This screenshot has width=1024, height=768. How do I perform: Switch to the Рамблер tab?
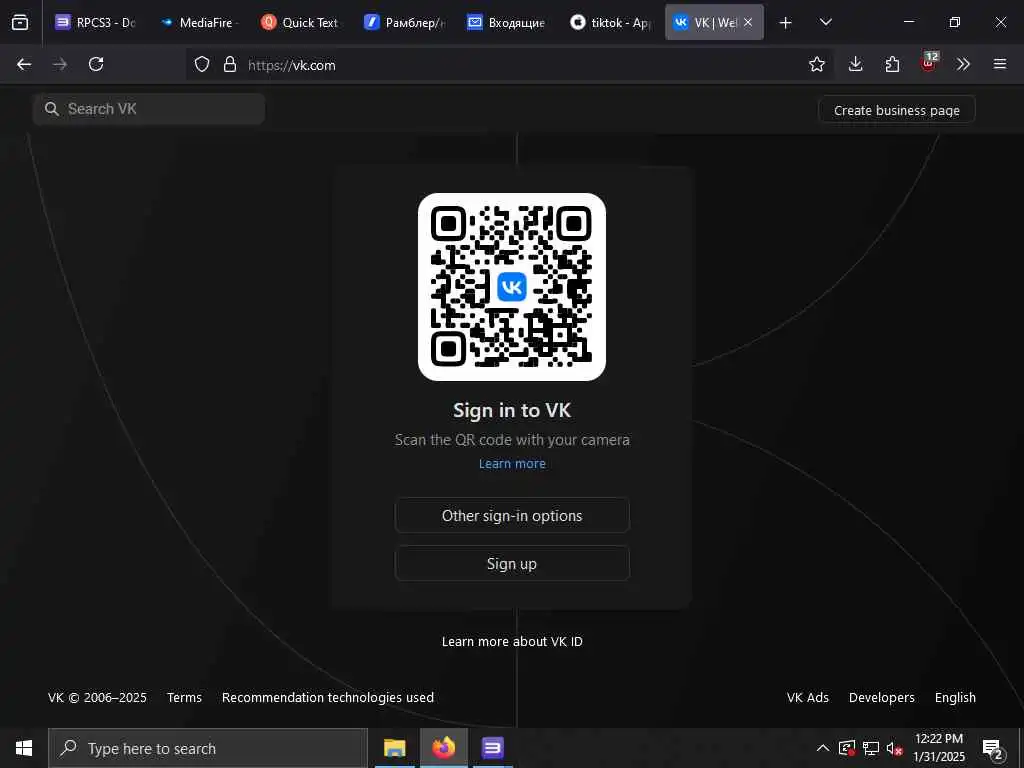404,22
